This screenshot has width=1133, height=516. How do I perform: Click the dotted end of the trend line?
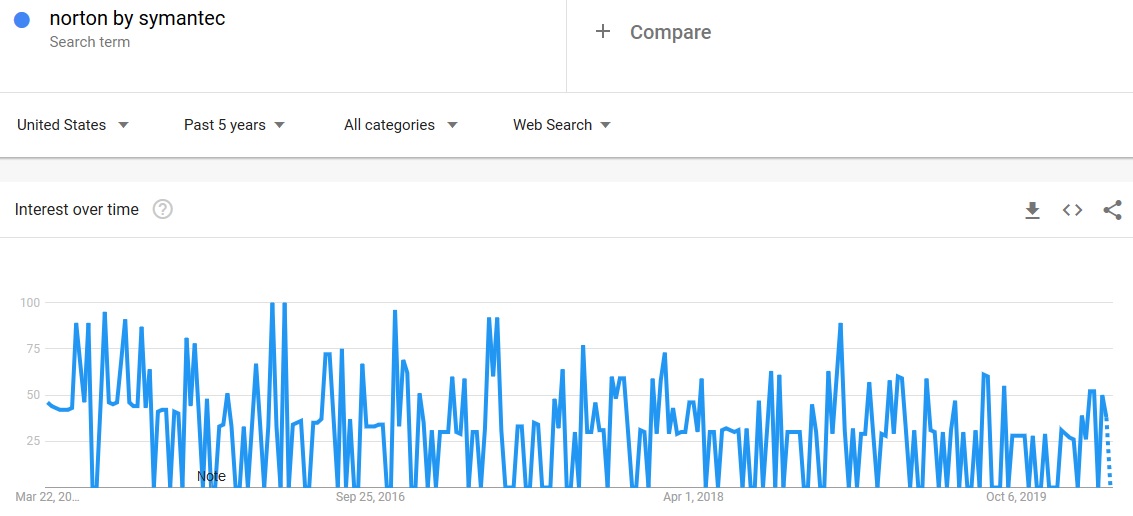(1108, 452)
